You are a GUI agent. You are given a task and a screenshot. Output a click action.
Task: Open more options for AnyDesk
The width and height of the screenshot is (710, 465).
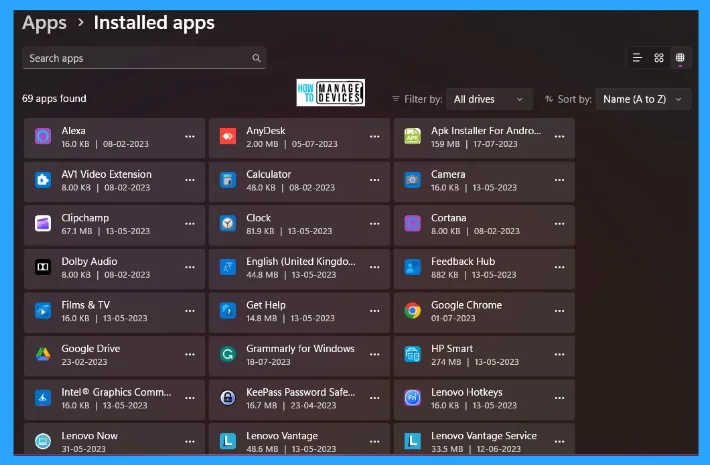pyautogui.click(x=374, y=136)
